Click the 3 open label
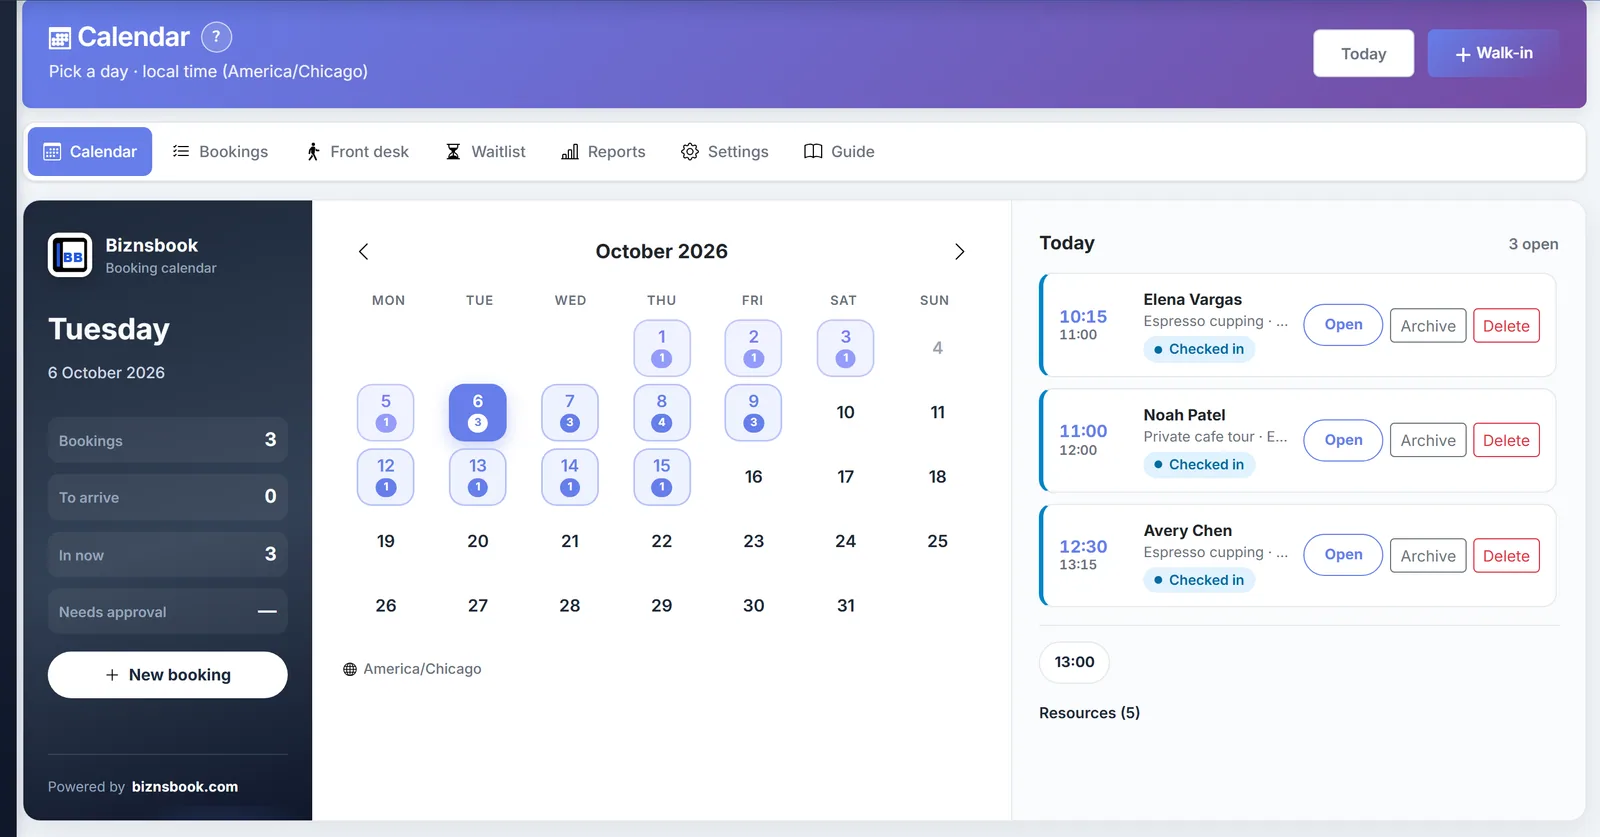 pyautogui.click(x=1533, y=244)
